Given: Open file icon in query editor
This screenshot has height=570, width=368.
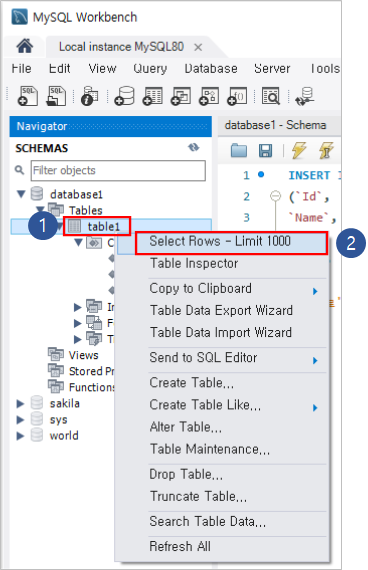Looking at the screenshot, I should (239, 150).
